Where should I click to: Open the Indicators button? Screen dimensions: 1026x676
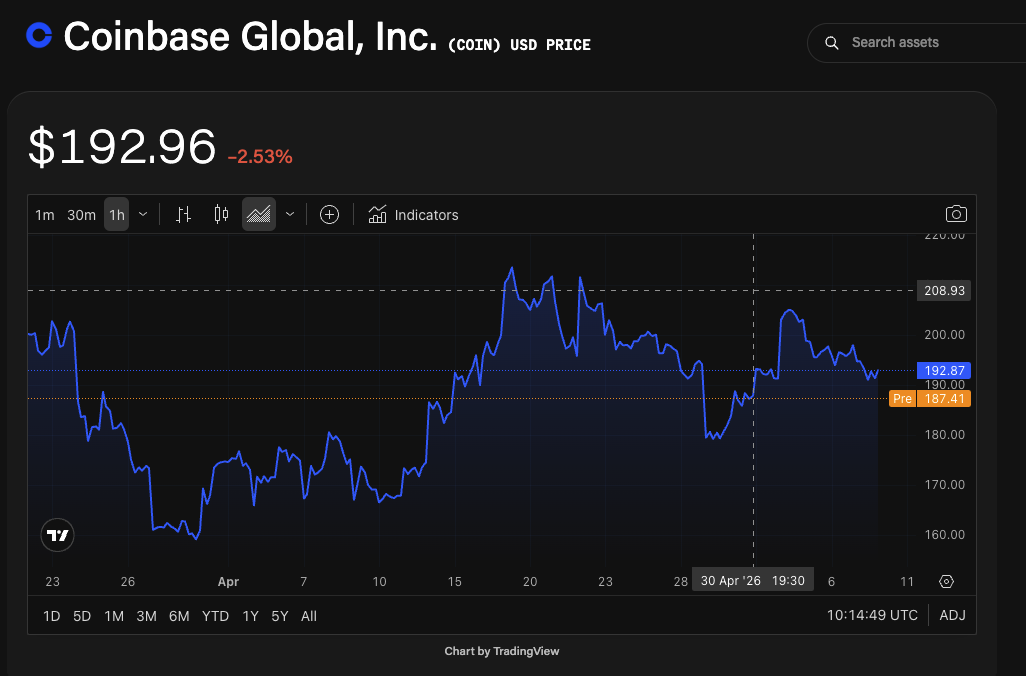tap(413, 215)
